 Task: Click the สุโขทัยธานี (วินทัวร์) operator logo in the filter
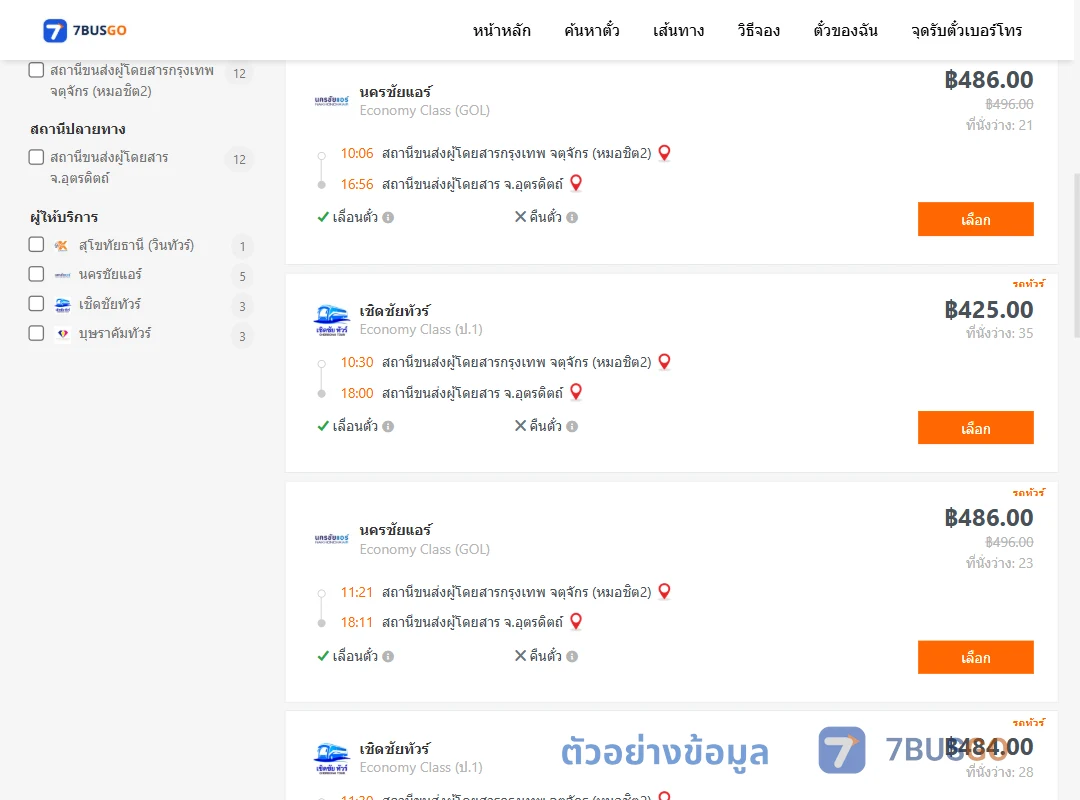pos(62,245)
